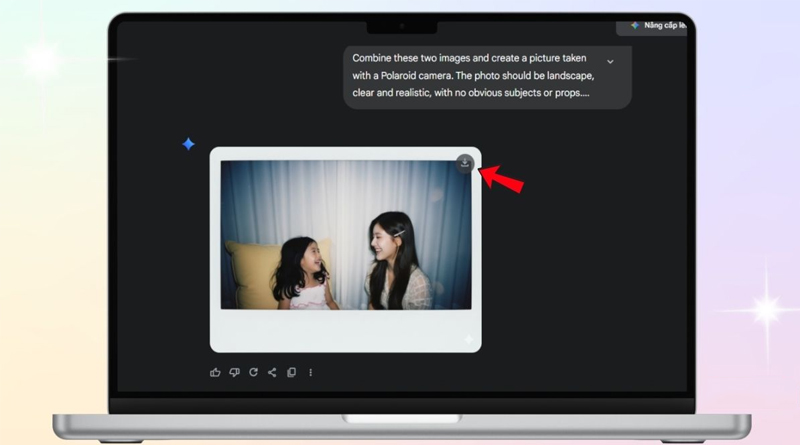Share the response using the share icon
The width and height of the screenshot is (800, 445).
(x=272, y=373)
